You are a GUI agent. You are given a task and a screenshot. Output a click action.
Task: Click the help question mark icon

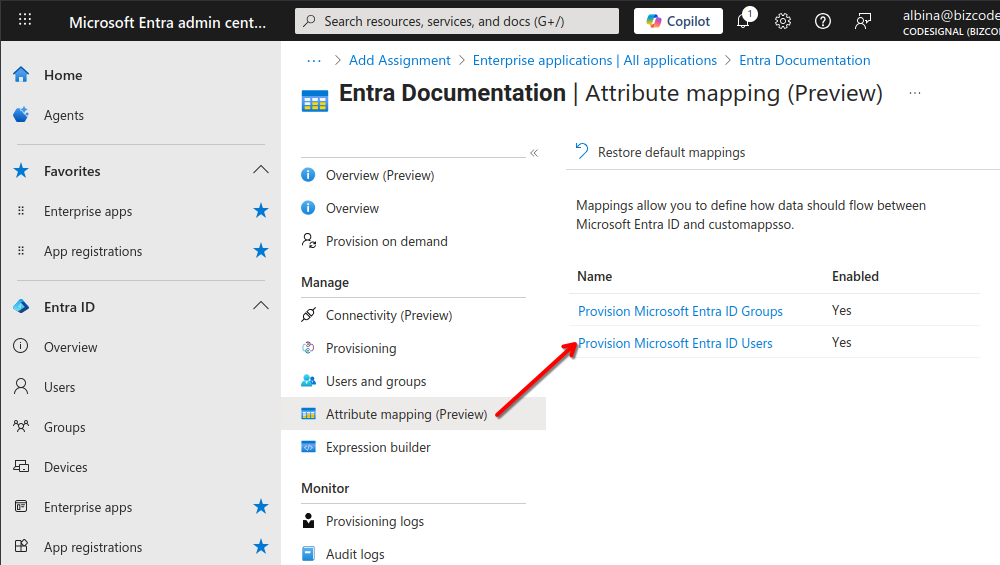point(823,21)
